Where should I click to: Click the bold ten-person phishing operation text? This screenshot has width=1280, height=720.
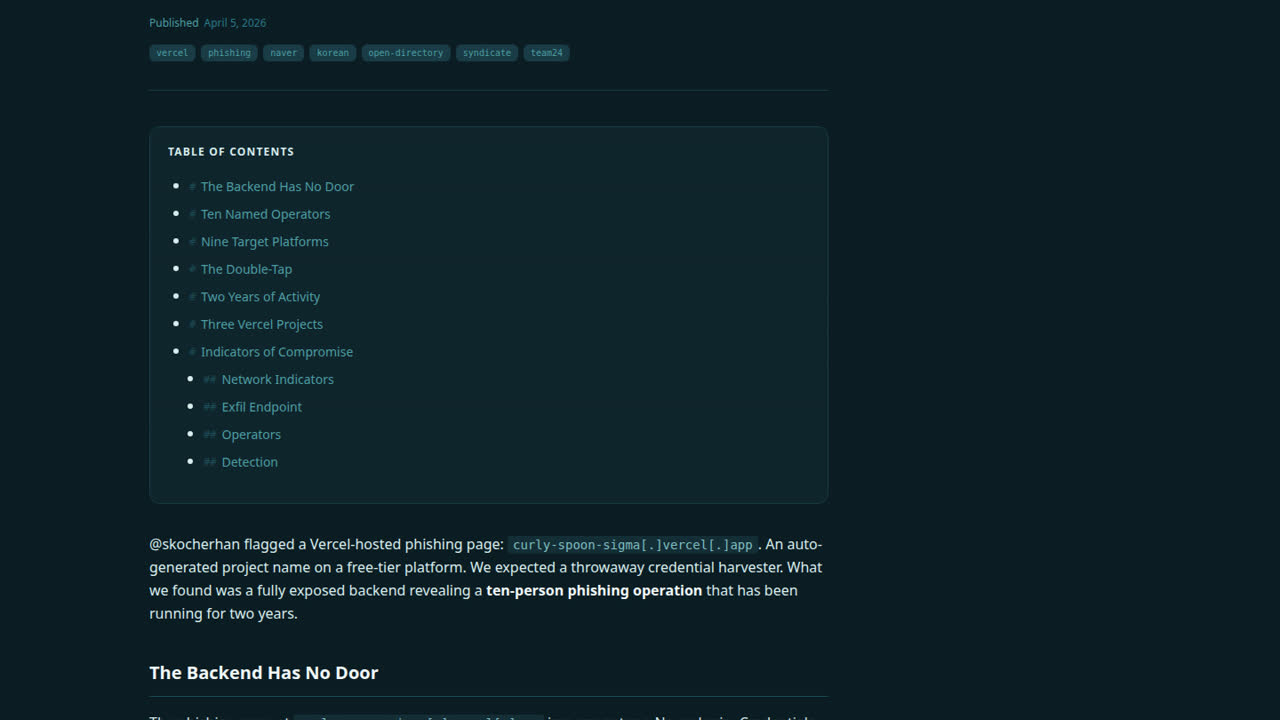click(594, 590)
